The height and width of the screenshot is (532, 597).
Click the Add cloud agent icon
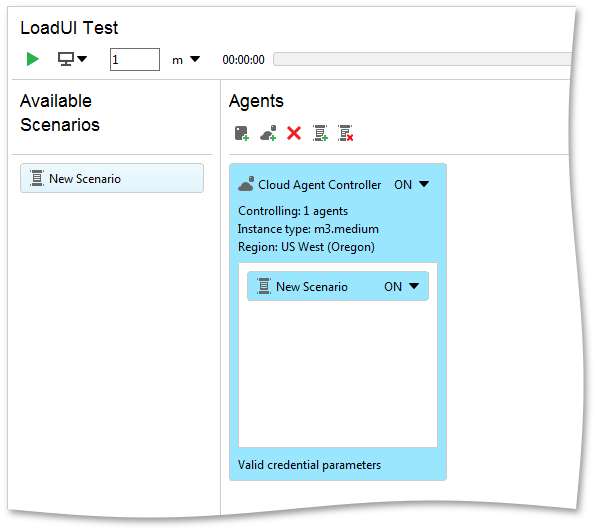(268, 133)
